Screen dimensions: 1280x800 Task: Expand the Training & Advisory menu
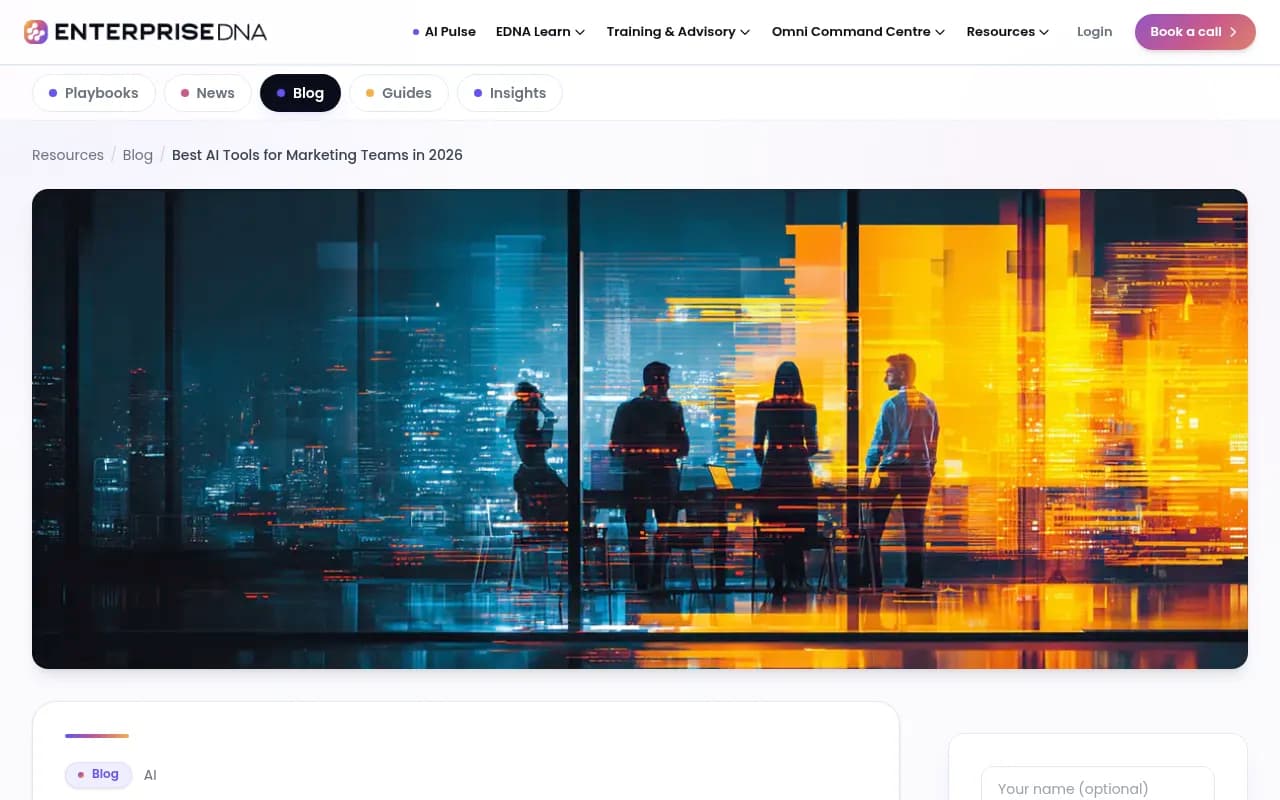click(x=678, y=32)
